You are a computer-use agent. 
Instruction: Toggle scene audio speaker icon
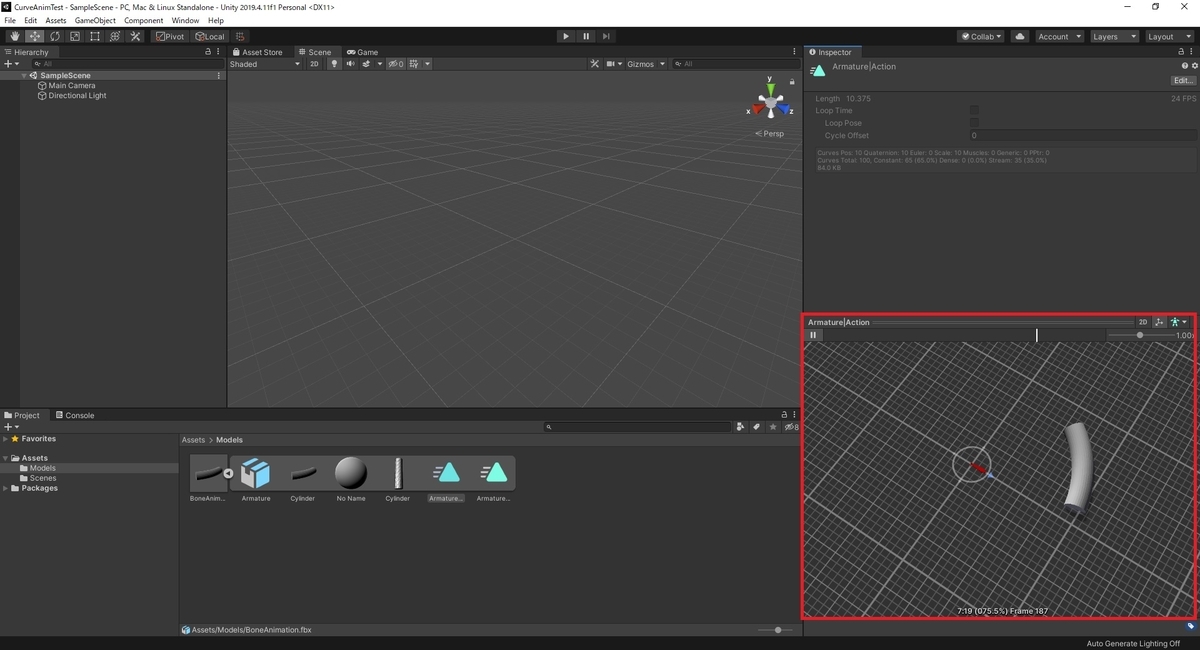click(x=350, y=64)
